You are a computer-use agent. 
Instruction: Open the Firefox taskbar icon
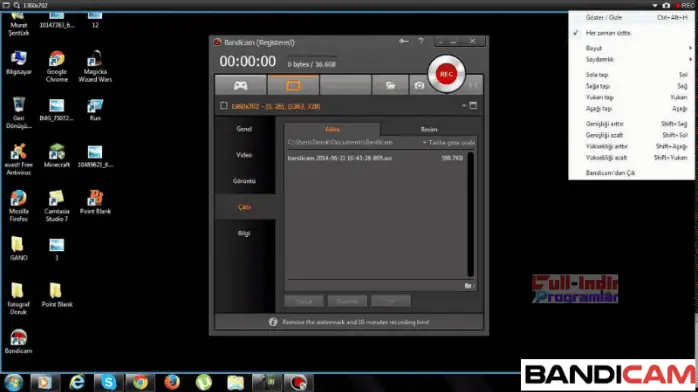point(172,382)
